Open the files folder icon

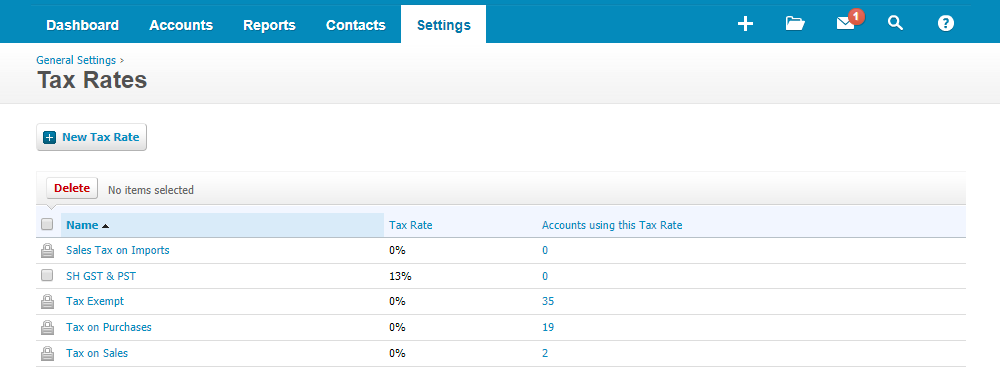[x=795, y=24]
